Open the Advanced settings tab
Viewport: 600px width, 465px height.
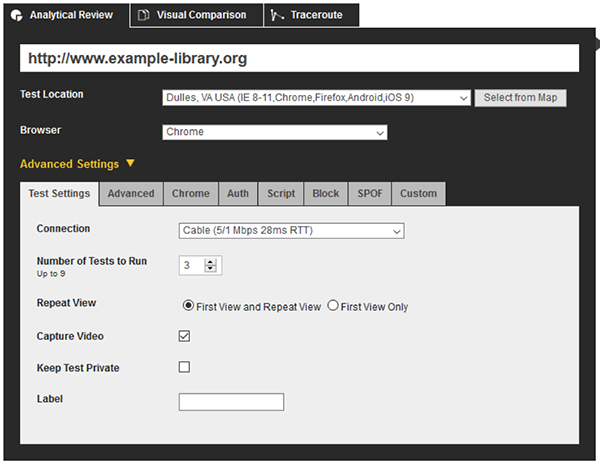pos(131,194)
